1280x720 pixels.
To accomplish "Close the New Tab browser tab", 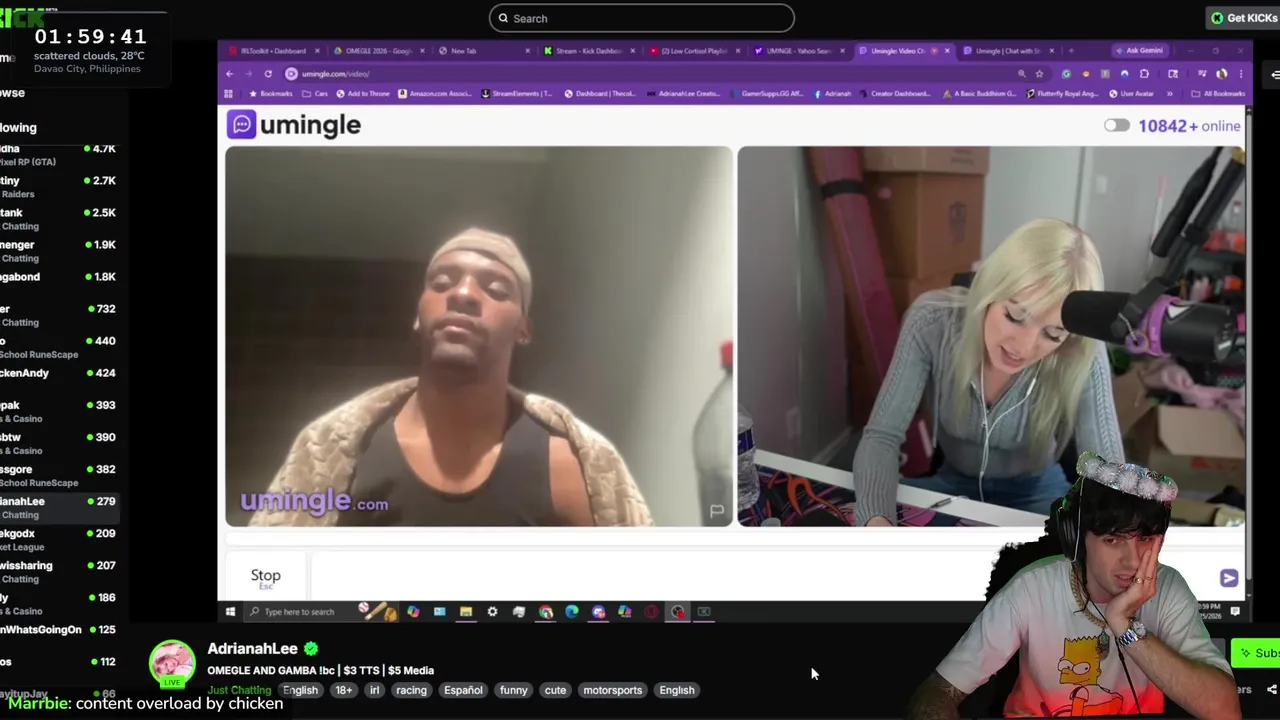I will pos(527,51).
